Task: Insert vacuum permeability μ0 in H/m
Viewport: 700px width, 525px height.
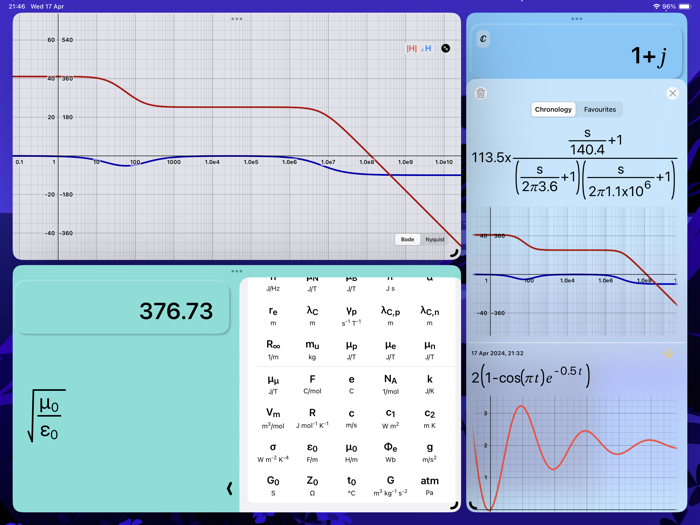Action: pyautogui.click(x=351, y=452)
